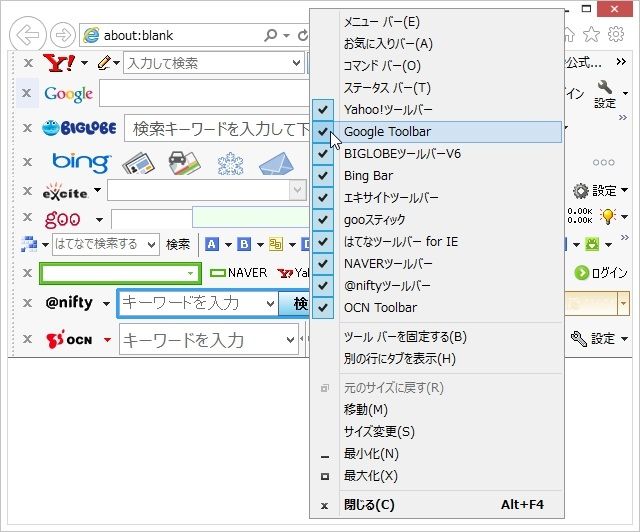This screenshot has width=640, height=532.
Task: Click the goo lightbulb icon
Action: tap(608, 216)
